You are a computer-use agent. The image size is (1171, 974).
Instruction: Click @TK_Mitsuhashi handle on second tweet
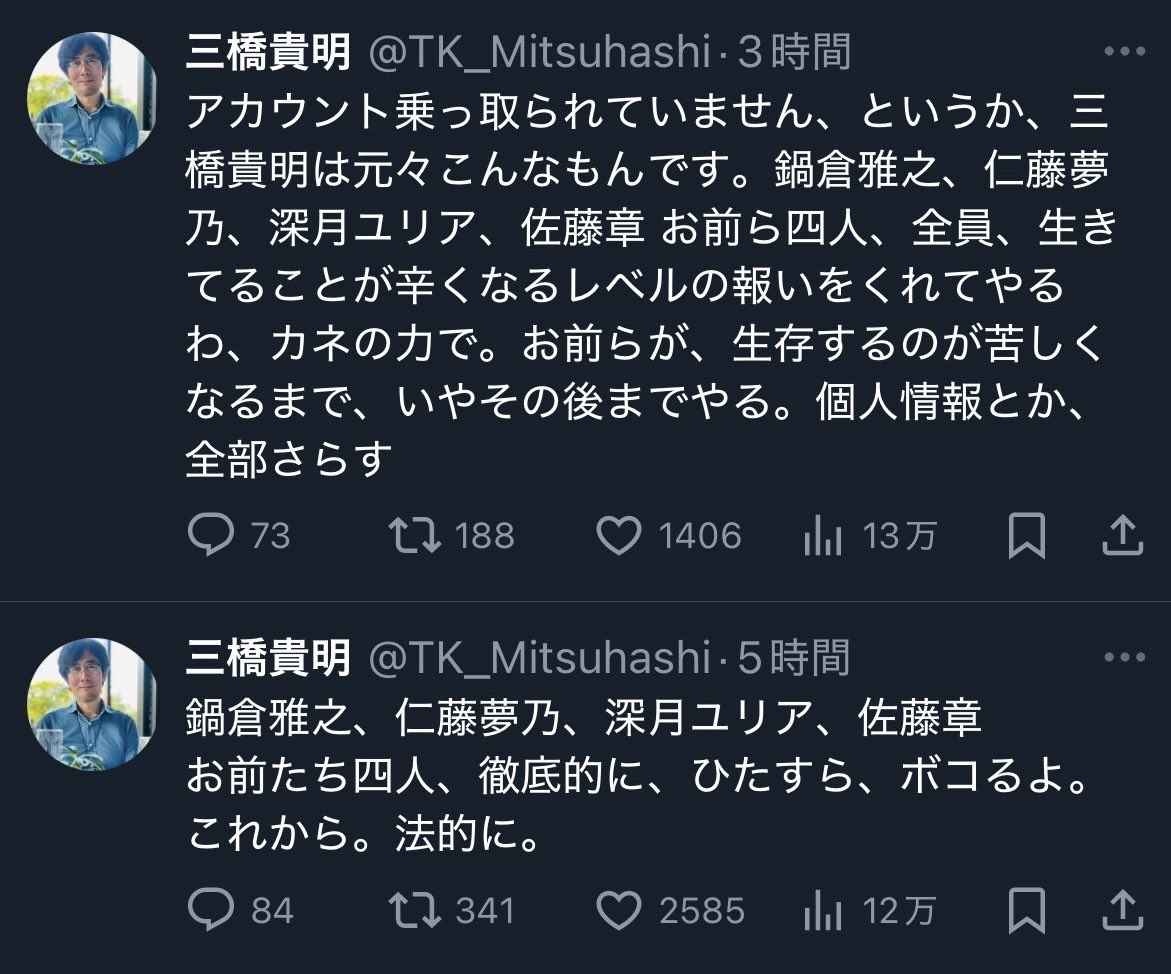click(x=540, y=658)
